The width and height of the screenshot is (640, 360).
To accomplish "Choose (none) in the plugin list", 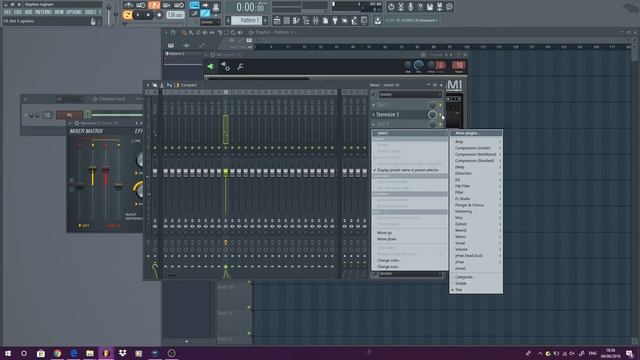I will [x=476, y=268].
